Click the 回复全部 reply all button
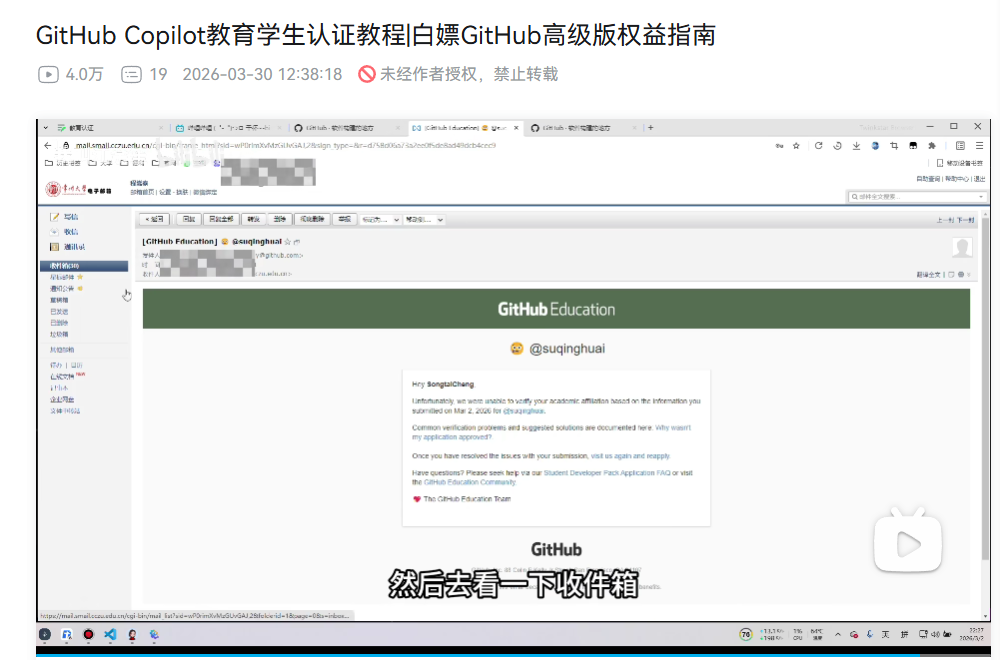 point(221,219)
